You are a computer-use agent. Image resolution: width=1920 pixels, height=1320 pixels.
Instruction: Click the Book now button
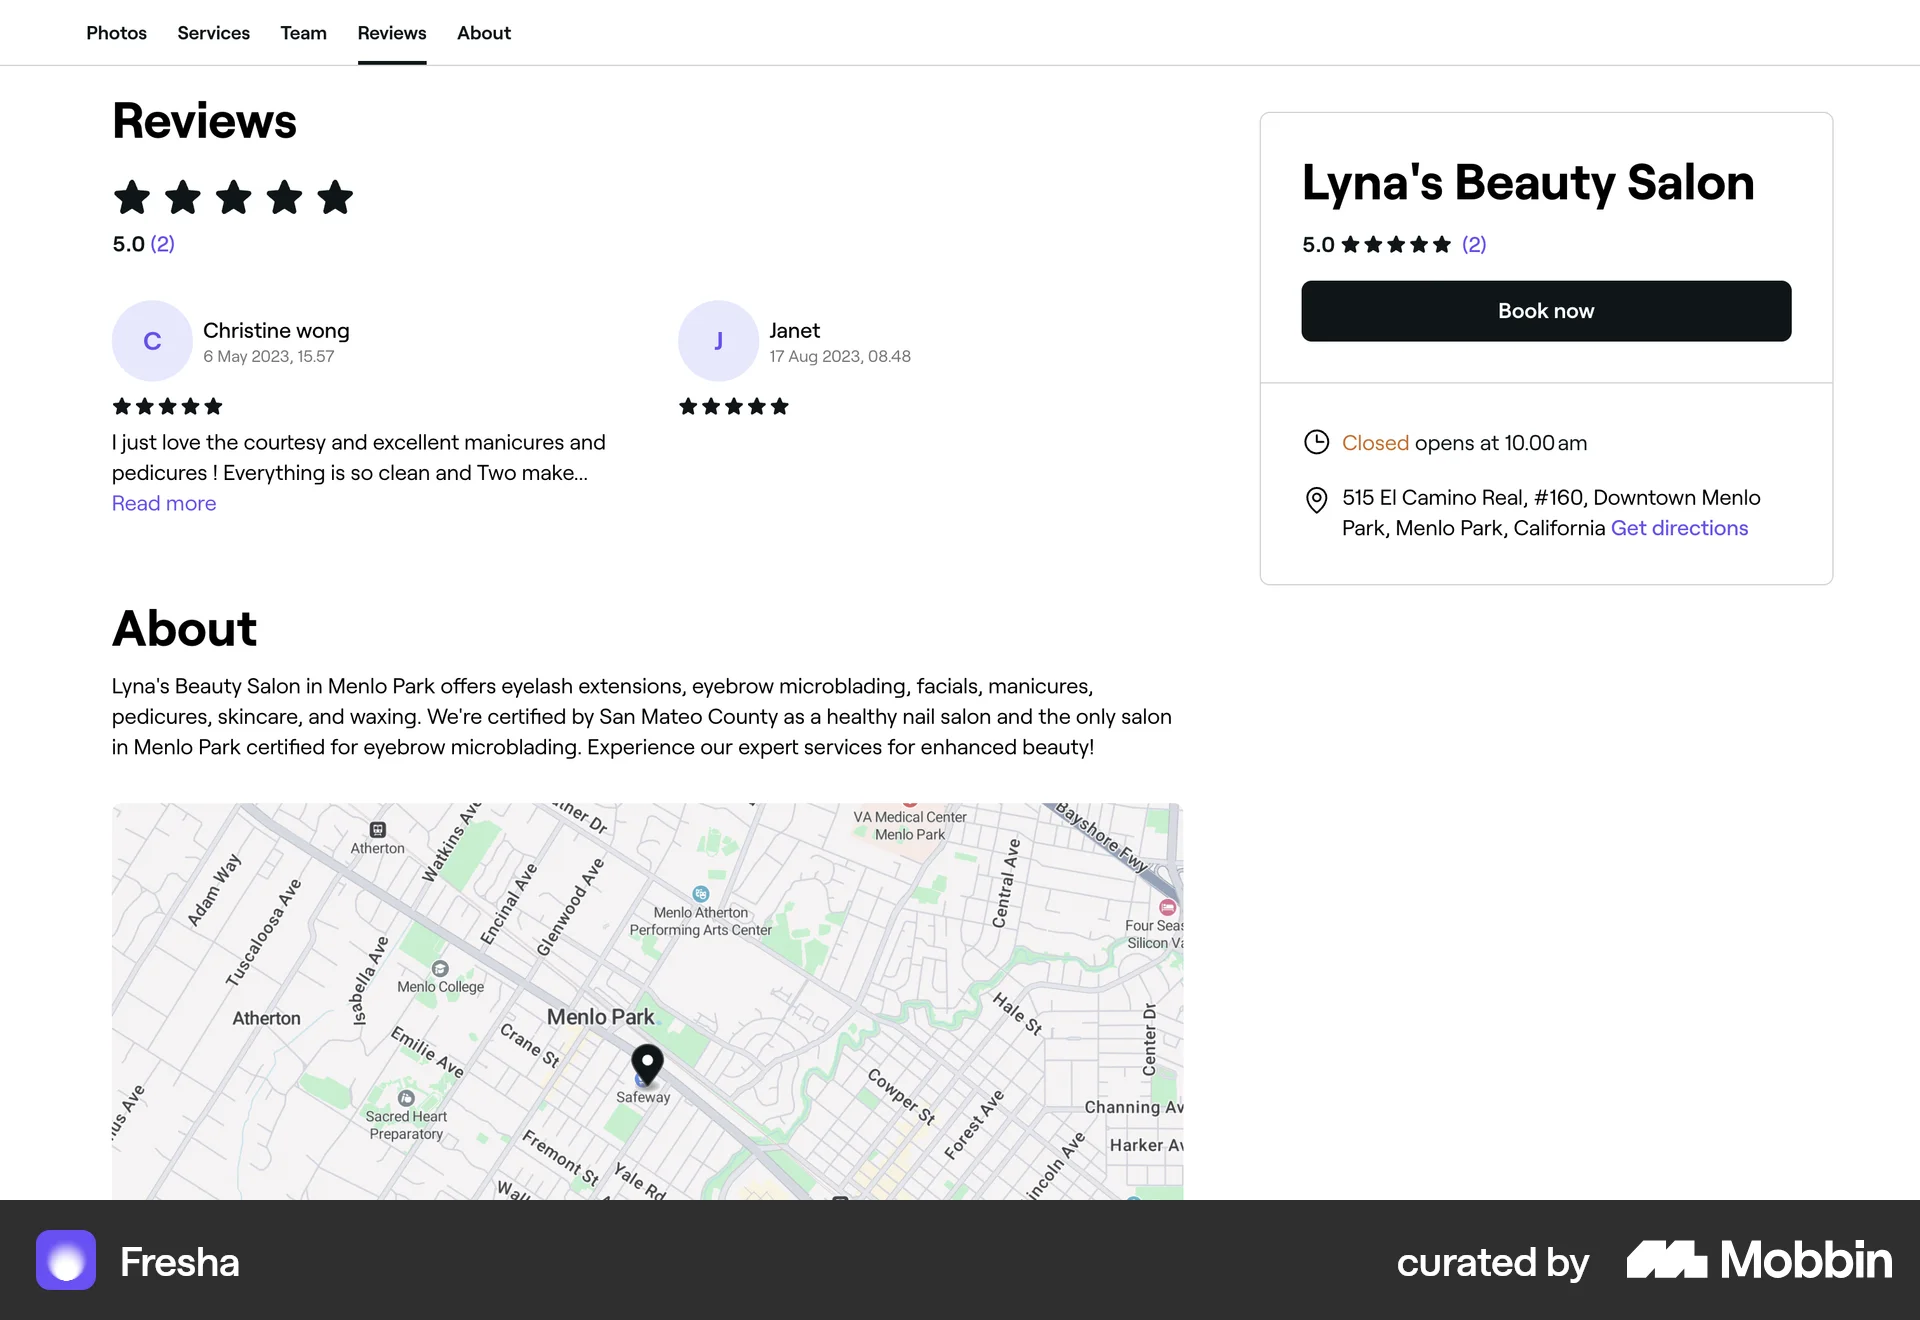coord(1546,310)
